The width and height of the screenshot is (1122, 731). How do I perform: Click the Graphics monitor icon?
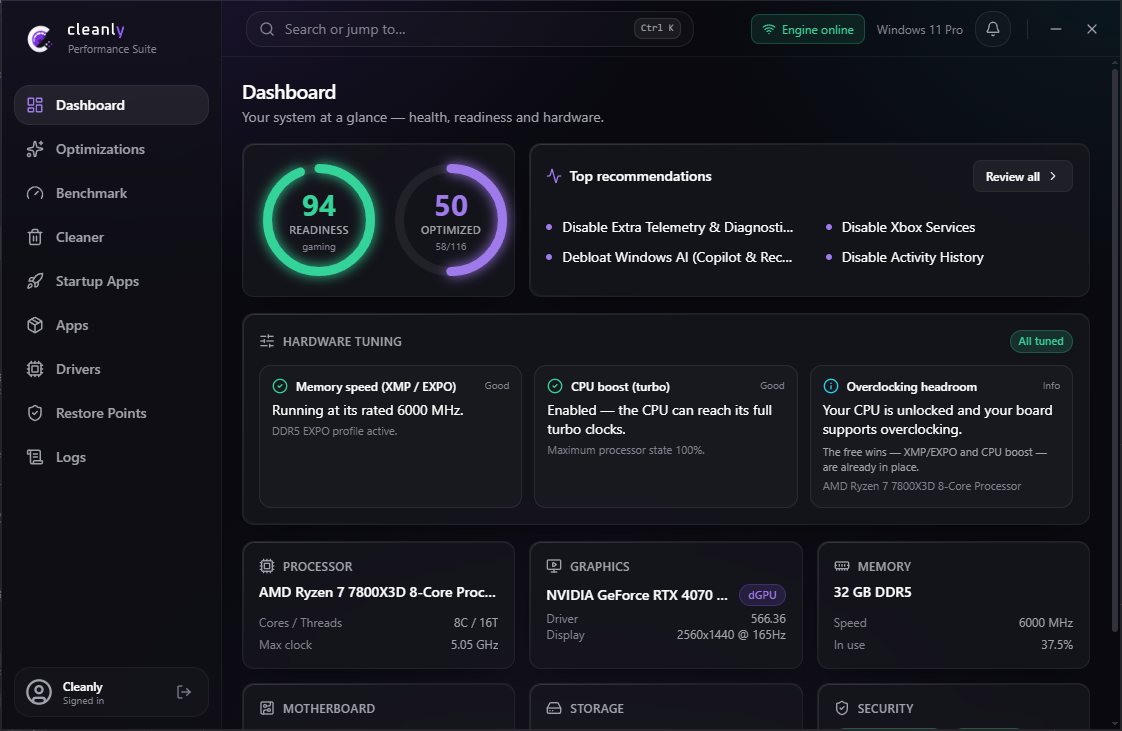[x=554, y=566]
